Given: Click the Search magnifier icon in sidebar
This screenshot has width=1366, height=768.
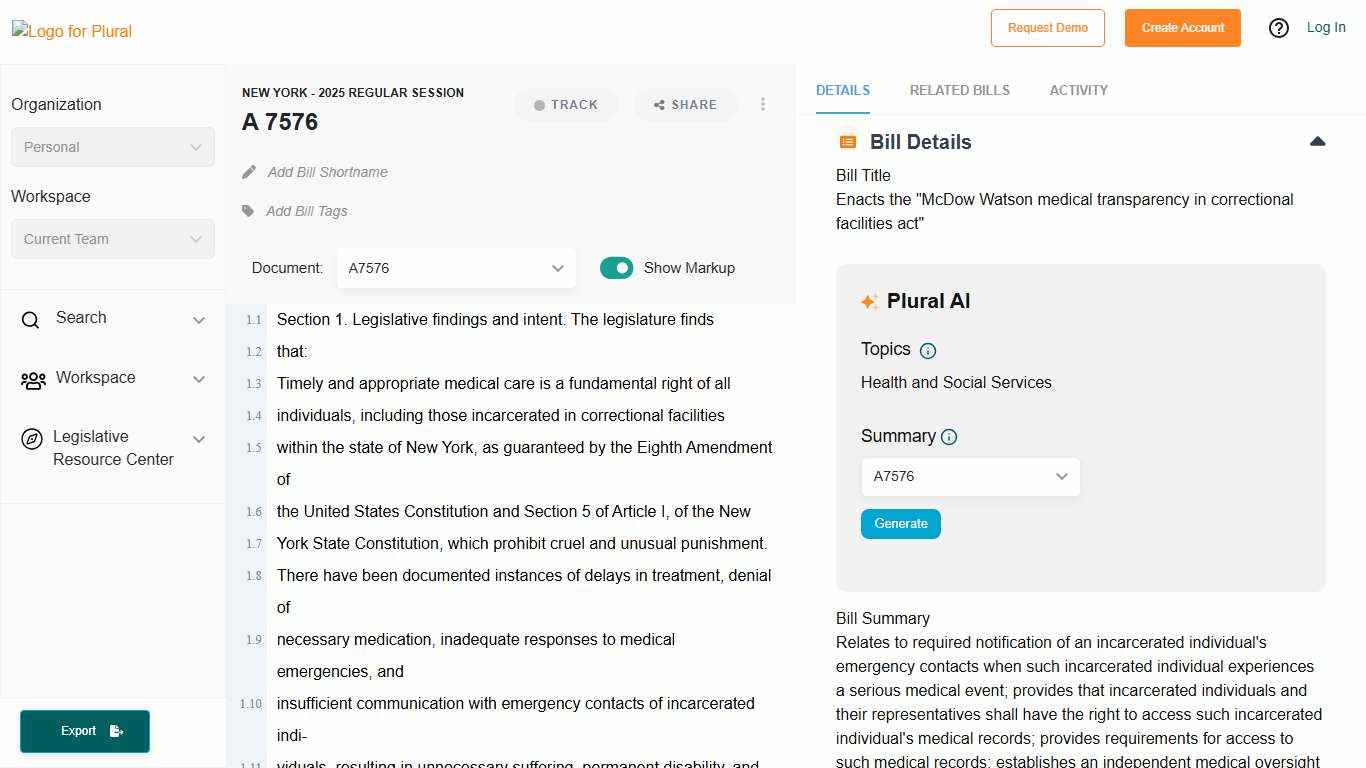Looking at the screenshot, I should pyautogui.click(x=31, y=320).
